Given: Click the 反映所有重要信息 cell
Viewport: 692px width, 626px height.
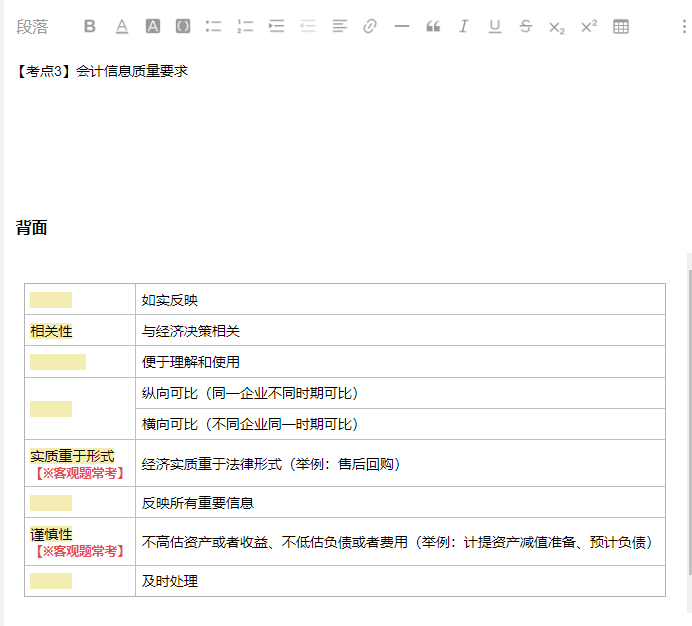Looking at the screenshot, I should (400, 503).
